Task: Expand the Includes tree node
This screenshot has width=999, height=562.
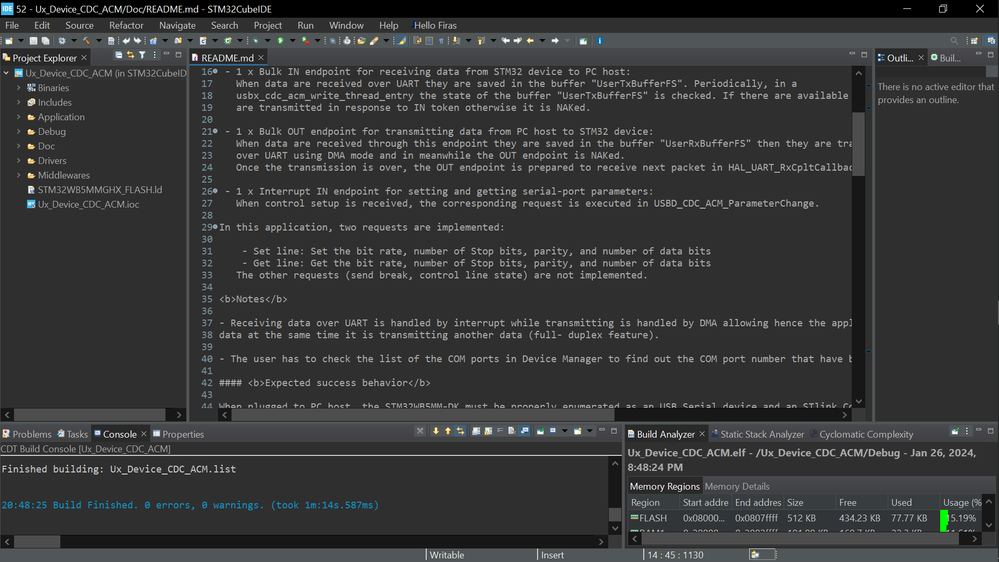Action: coord(18,103)
